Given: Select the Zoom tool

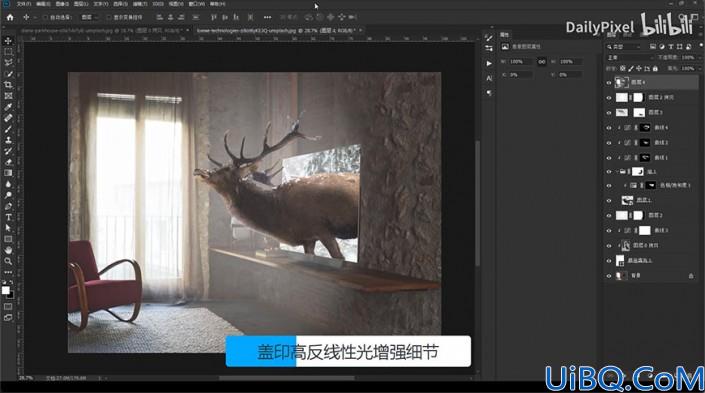Looking at the screenshot, I should pyautogui.click(x=8, y=261).
